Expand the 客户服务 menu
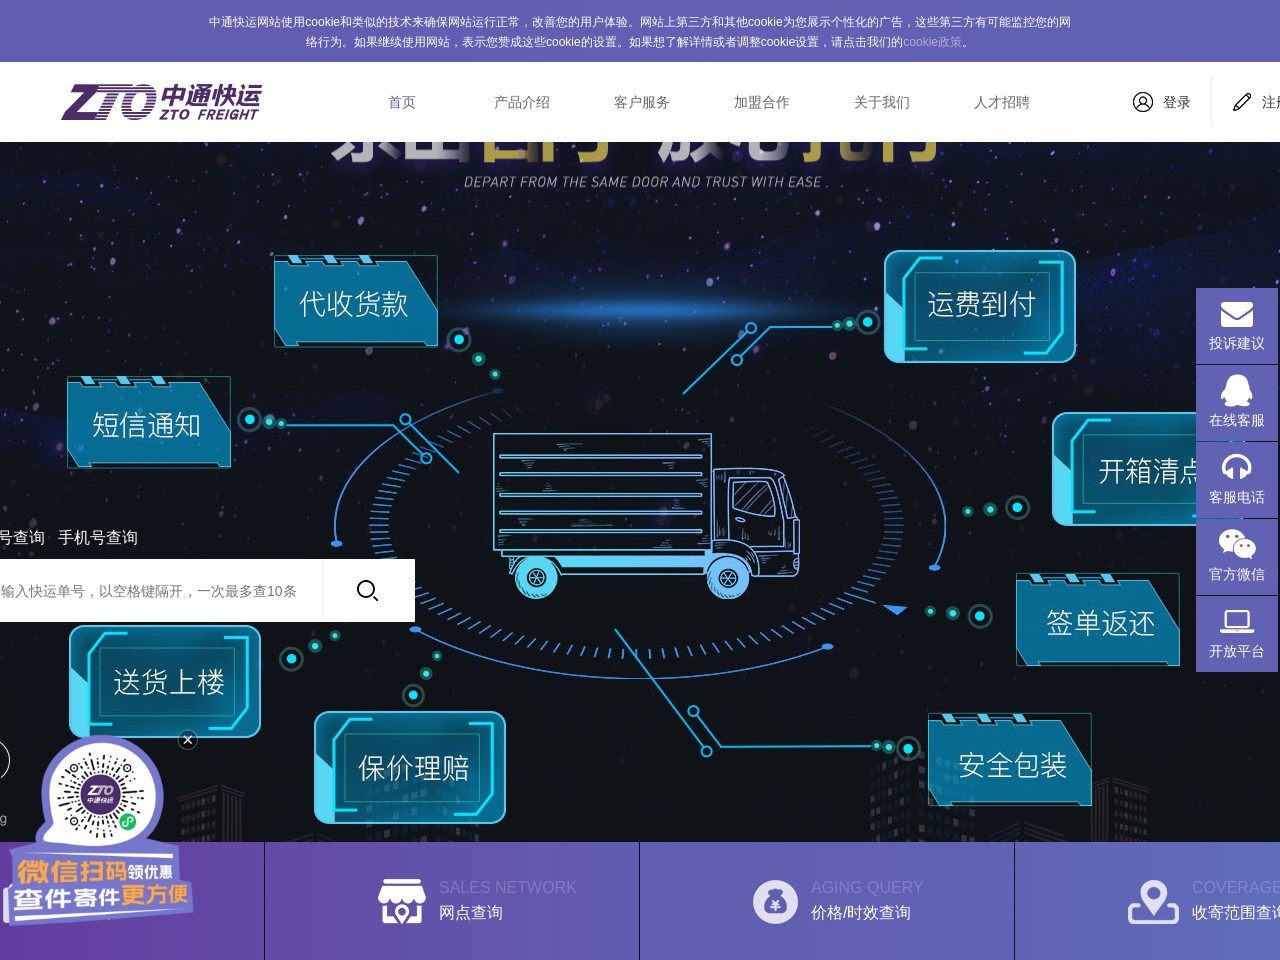 642,102
